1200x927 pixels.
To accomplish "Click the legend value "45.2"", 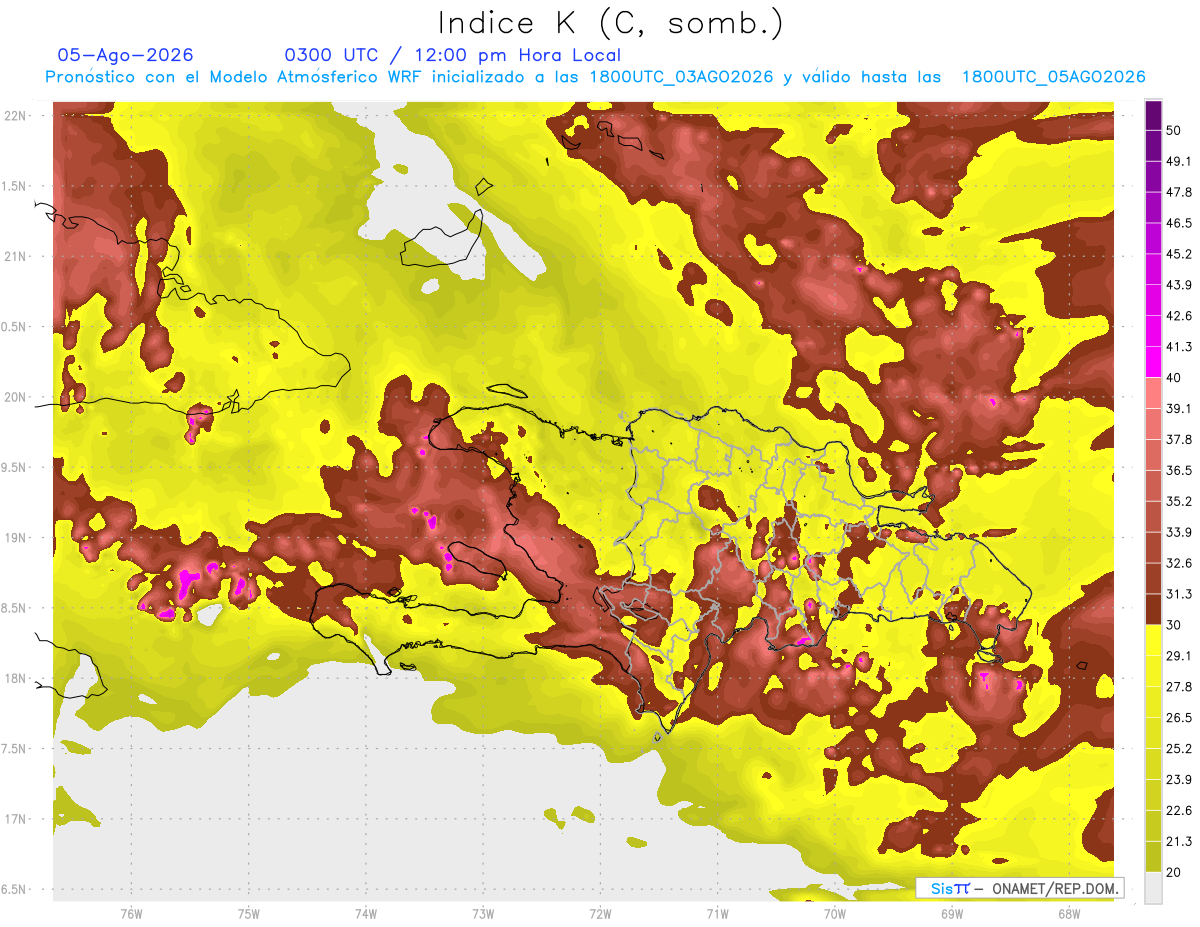I will [x=1179, y=254].
